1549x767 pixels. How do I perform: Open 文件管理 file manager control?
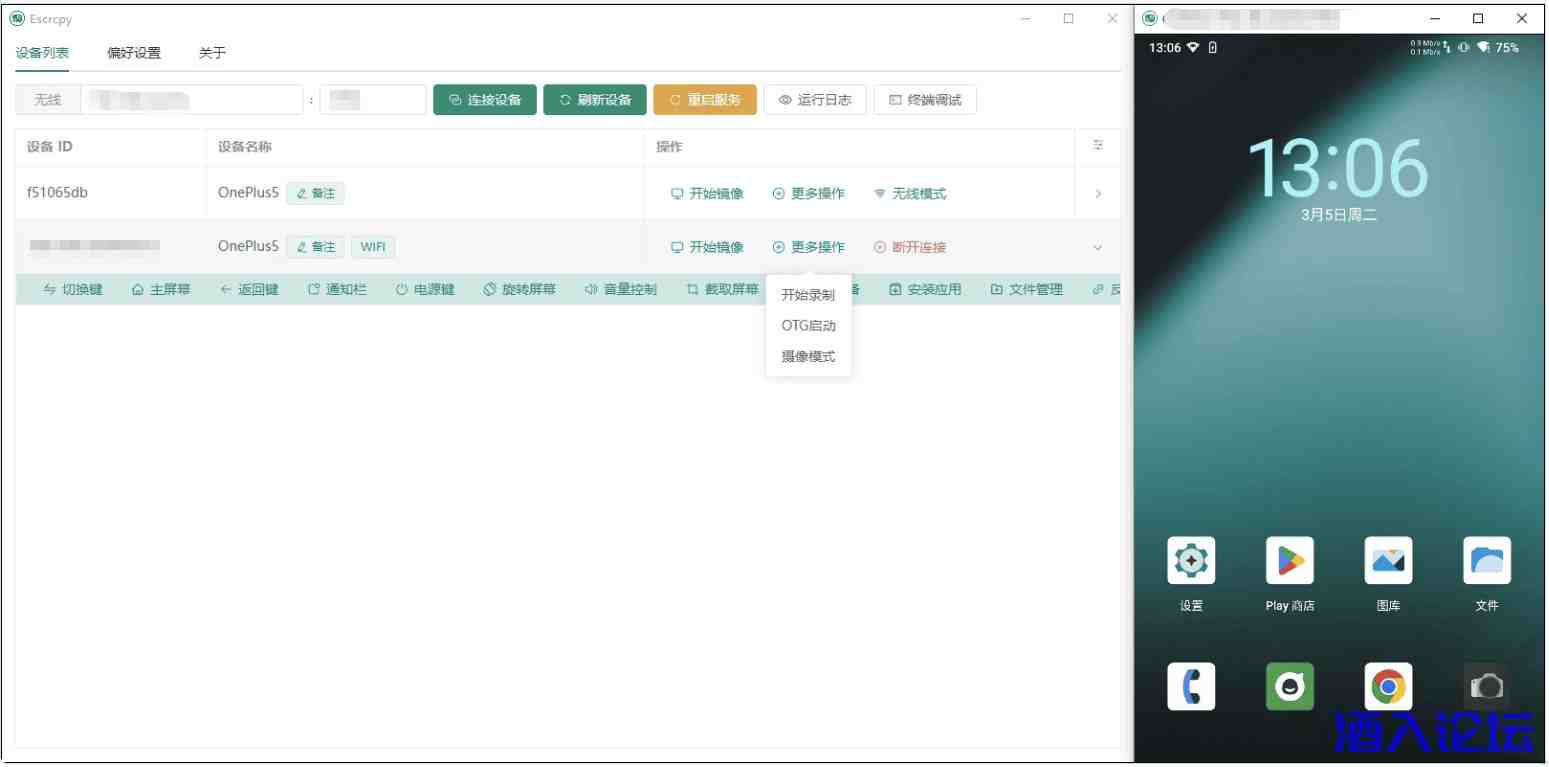[x=1026, y=290]
